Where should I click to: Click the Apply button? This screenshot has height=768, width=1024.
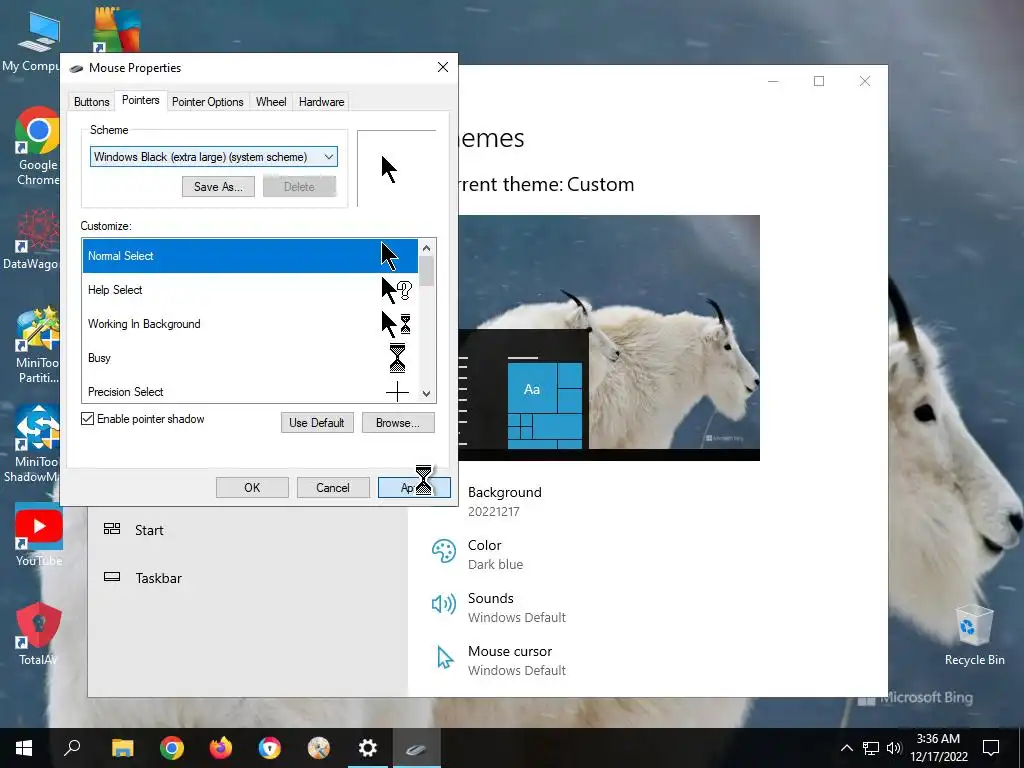pos(414,488)
